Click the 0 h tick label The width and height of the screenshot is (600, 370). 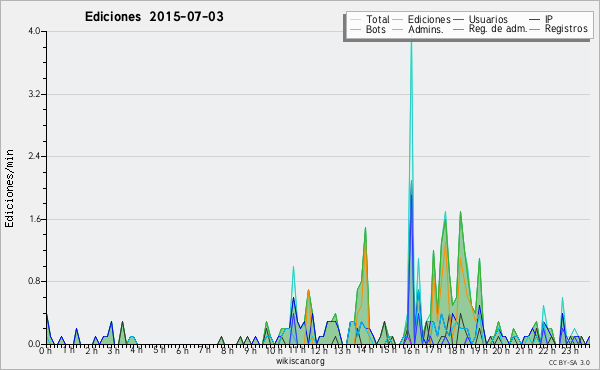click(x=45, y=350)
